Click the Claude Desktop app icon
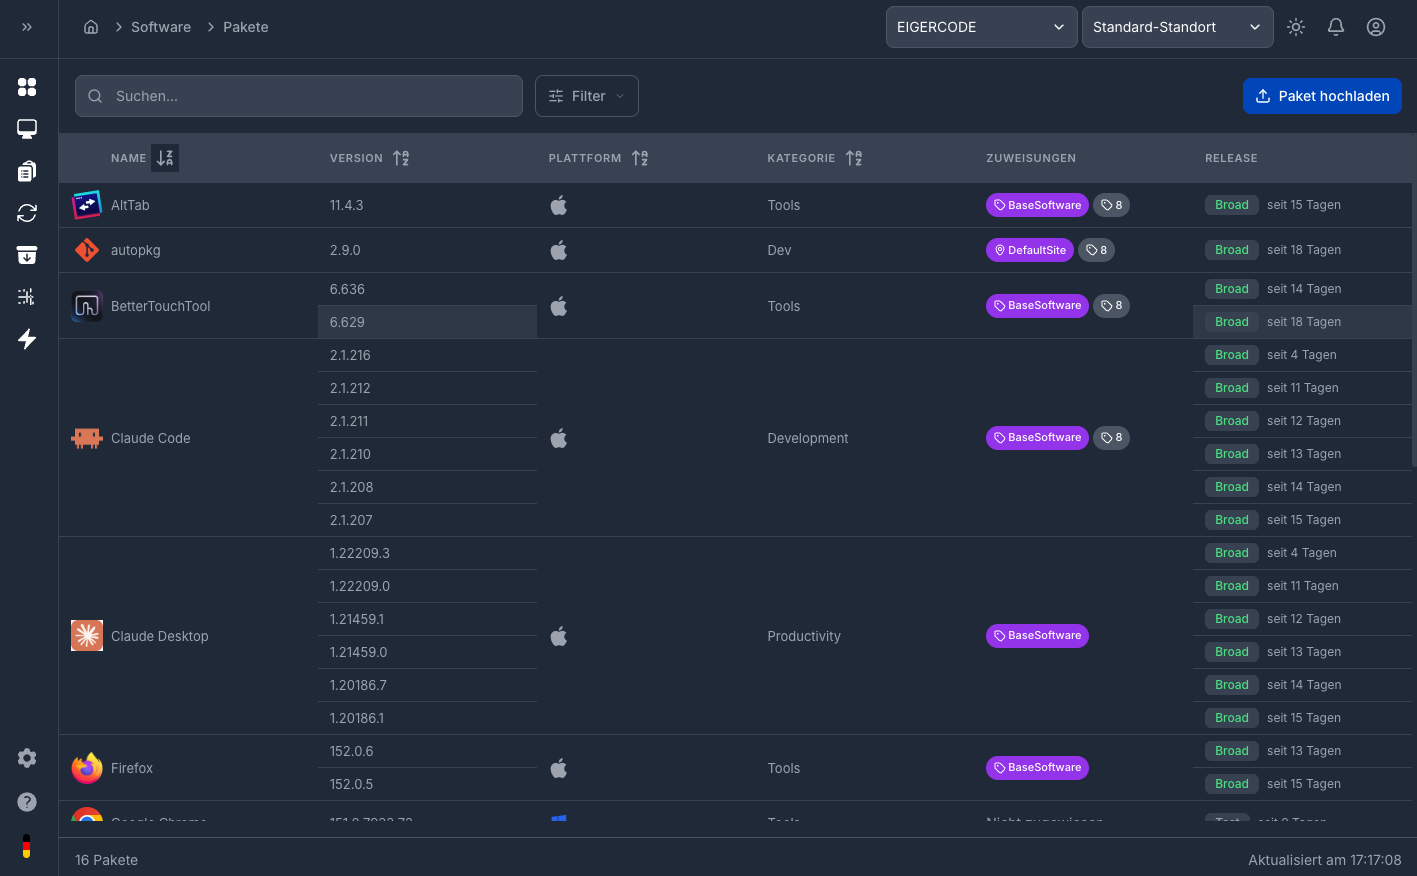 (x=87, y=636)
